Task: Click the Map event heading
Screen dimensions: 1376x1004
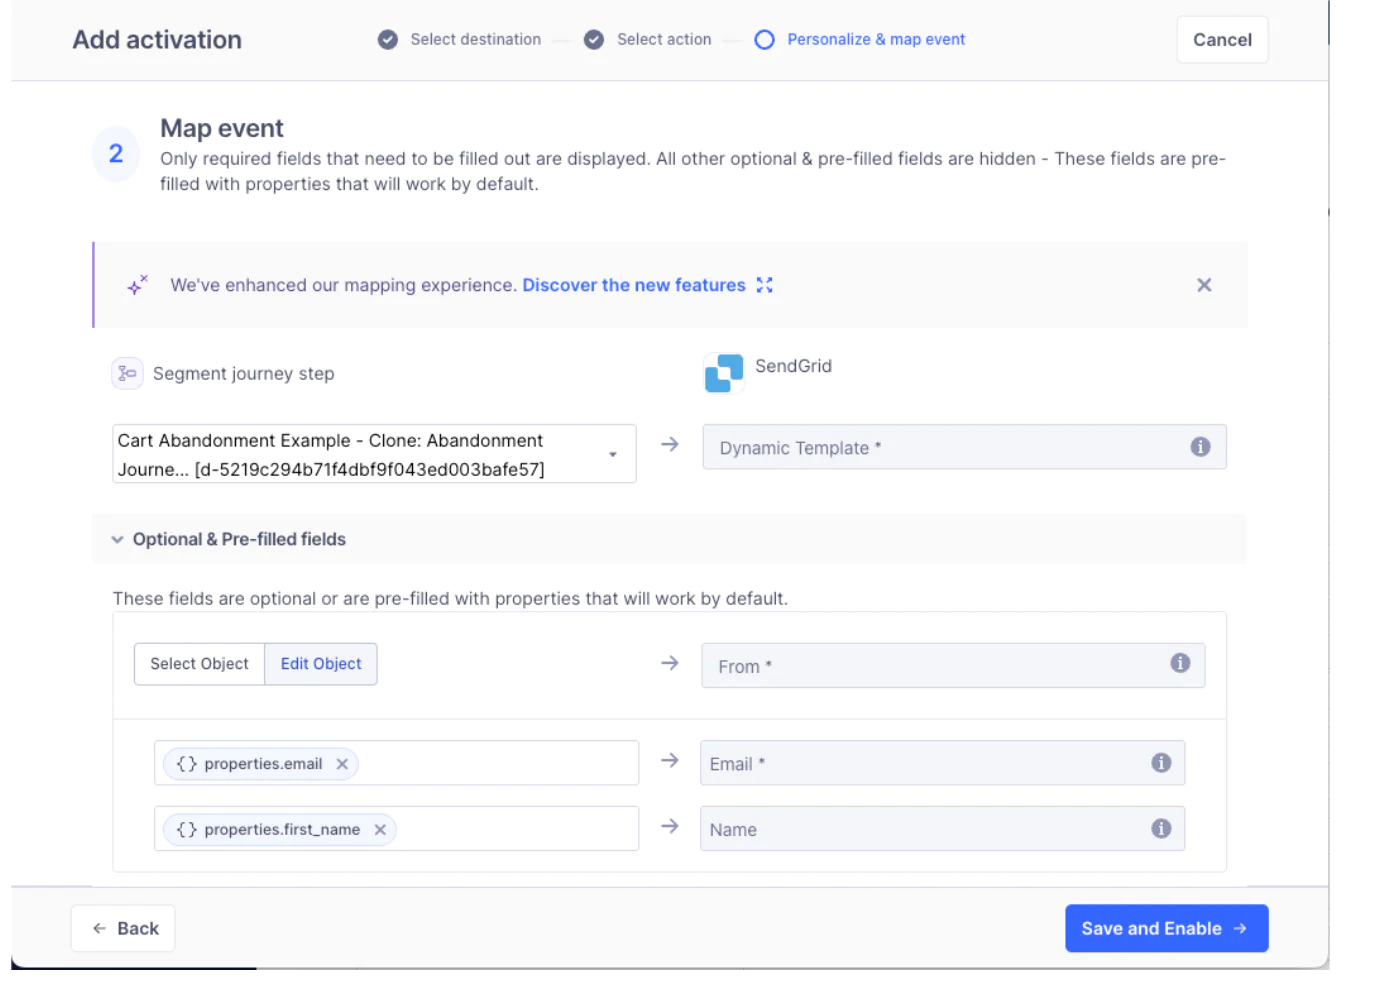Action: click(x=222, y=128)
